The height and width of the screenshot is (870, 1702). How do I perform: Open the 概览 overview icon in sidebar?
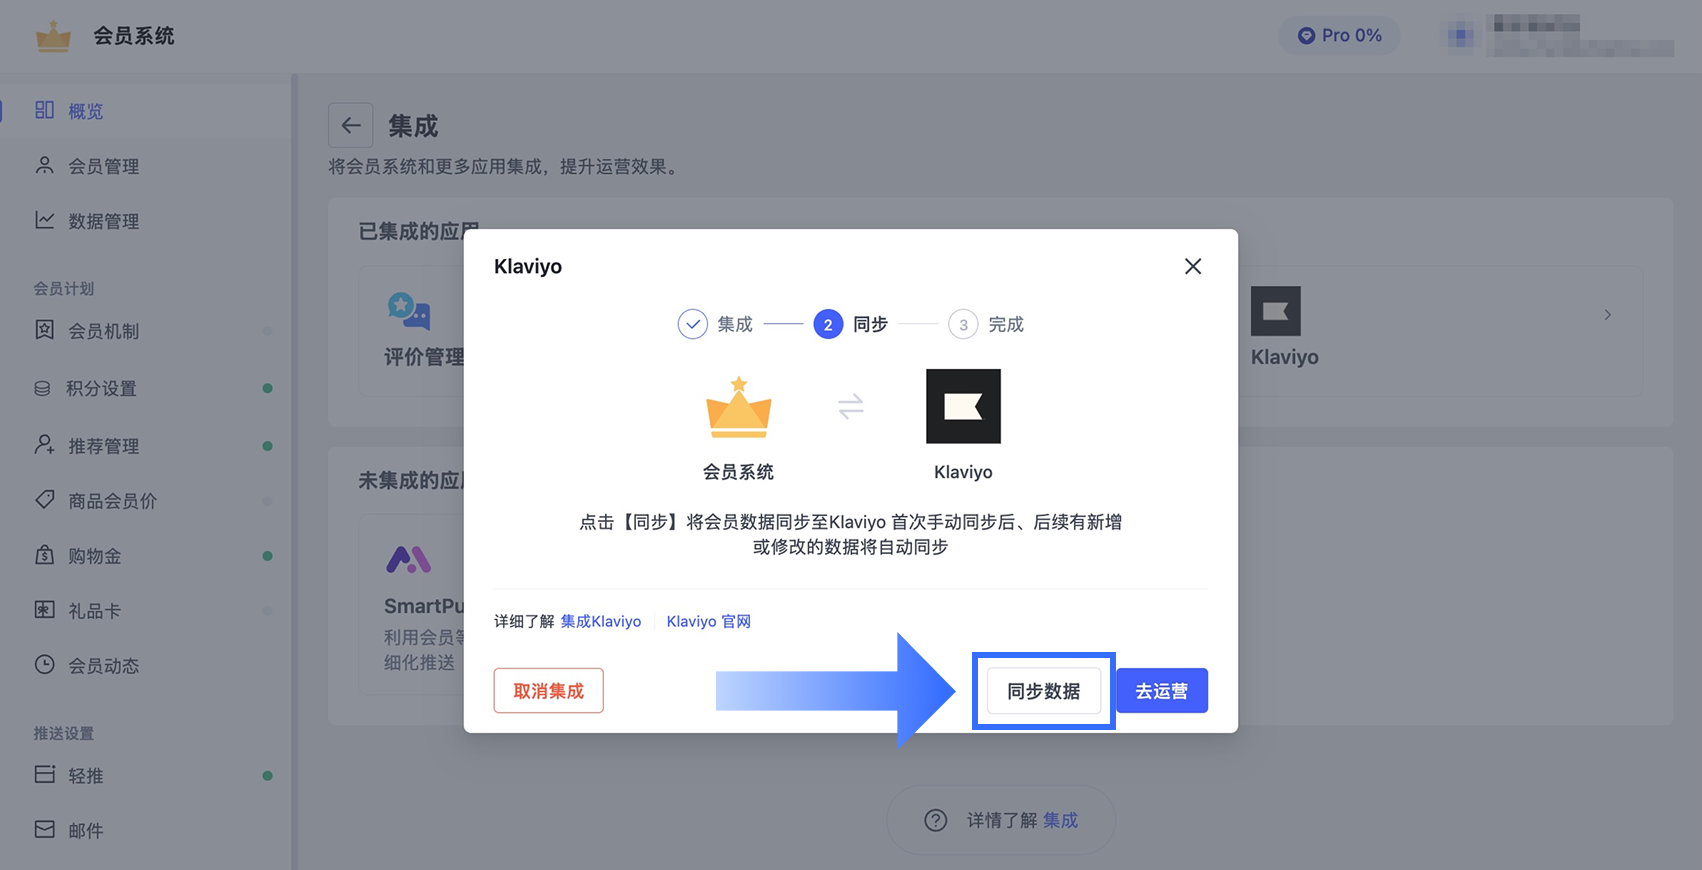[45, 110]
